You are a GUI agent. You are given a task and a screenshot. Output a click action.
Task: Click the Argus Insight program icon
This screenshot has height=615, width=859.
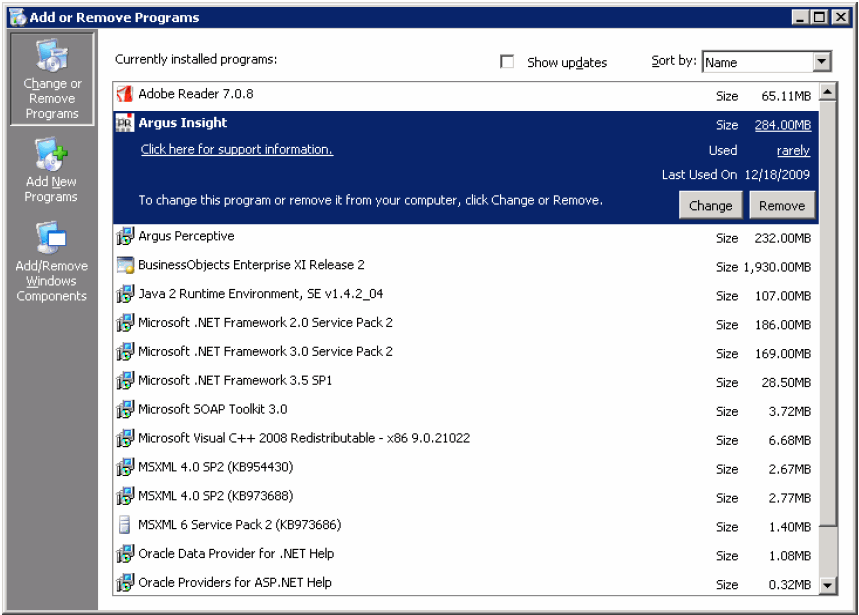(x=125, y=123)
